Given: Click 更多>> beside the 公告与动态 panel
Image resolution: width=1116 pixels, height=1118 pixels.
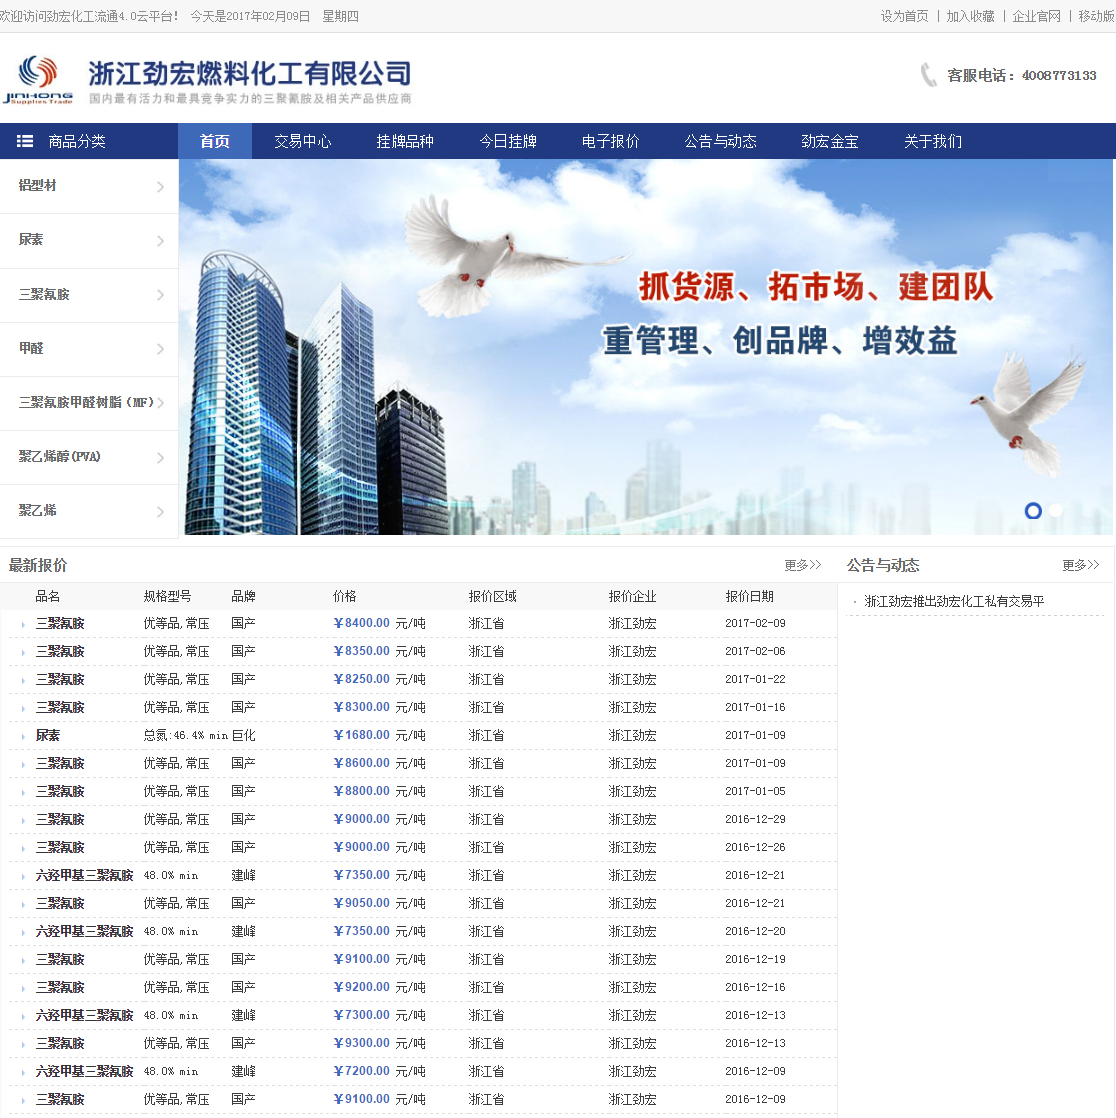Looking at the screenshot, I should (x=1080, y=565).
